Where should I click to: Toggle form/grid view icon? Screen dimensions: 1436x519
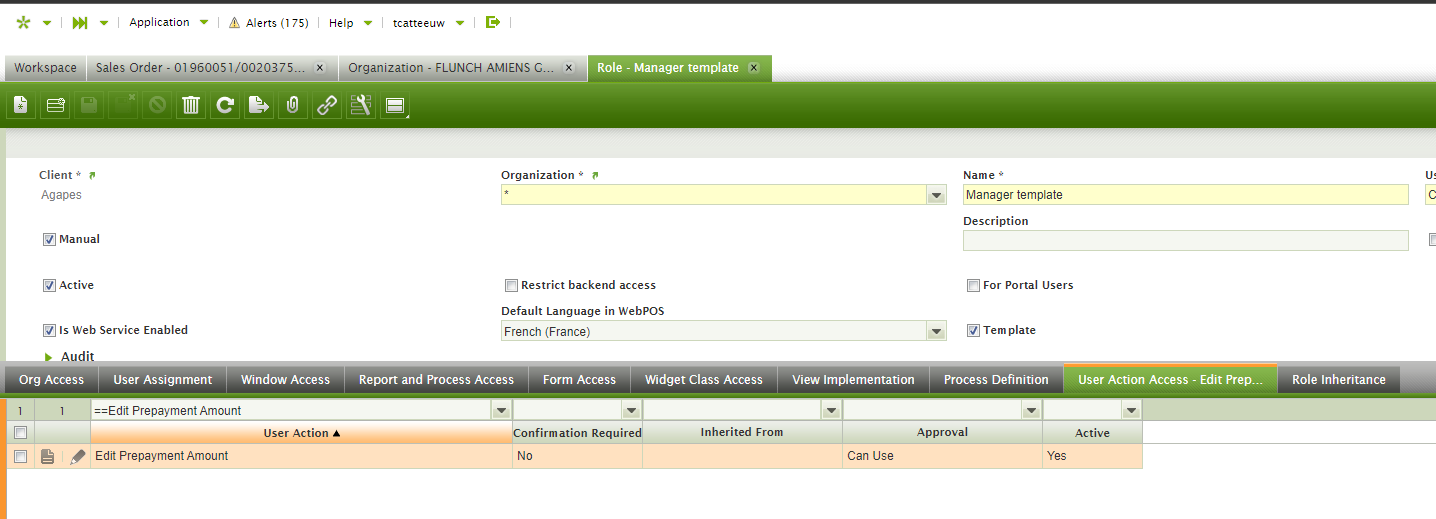click(x=395, y=105)
